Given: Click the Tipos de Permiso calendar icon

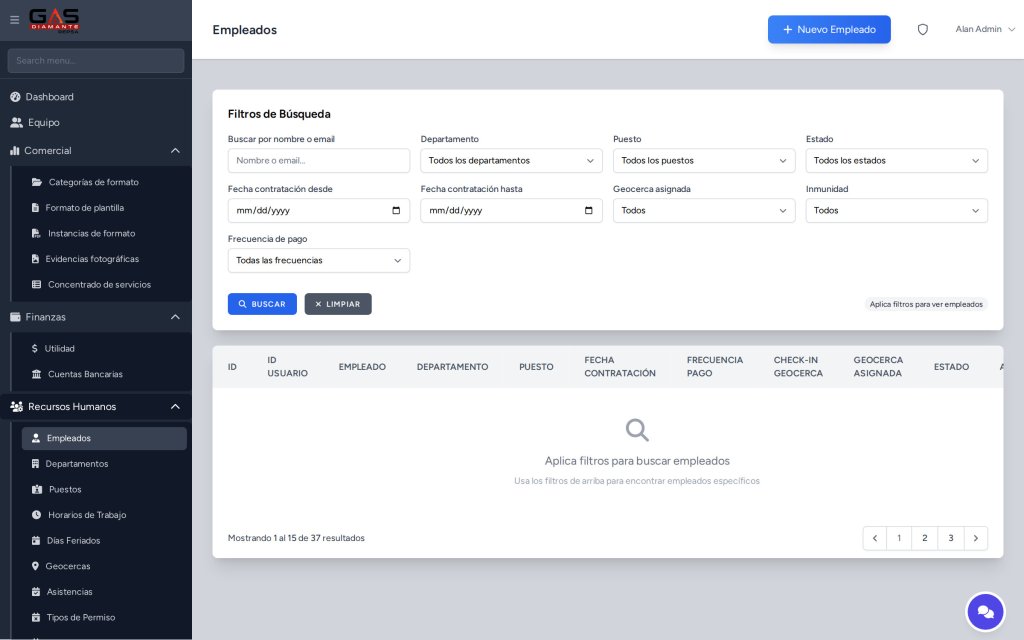Looking at the screenshot, I should tap(36, 617).
